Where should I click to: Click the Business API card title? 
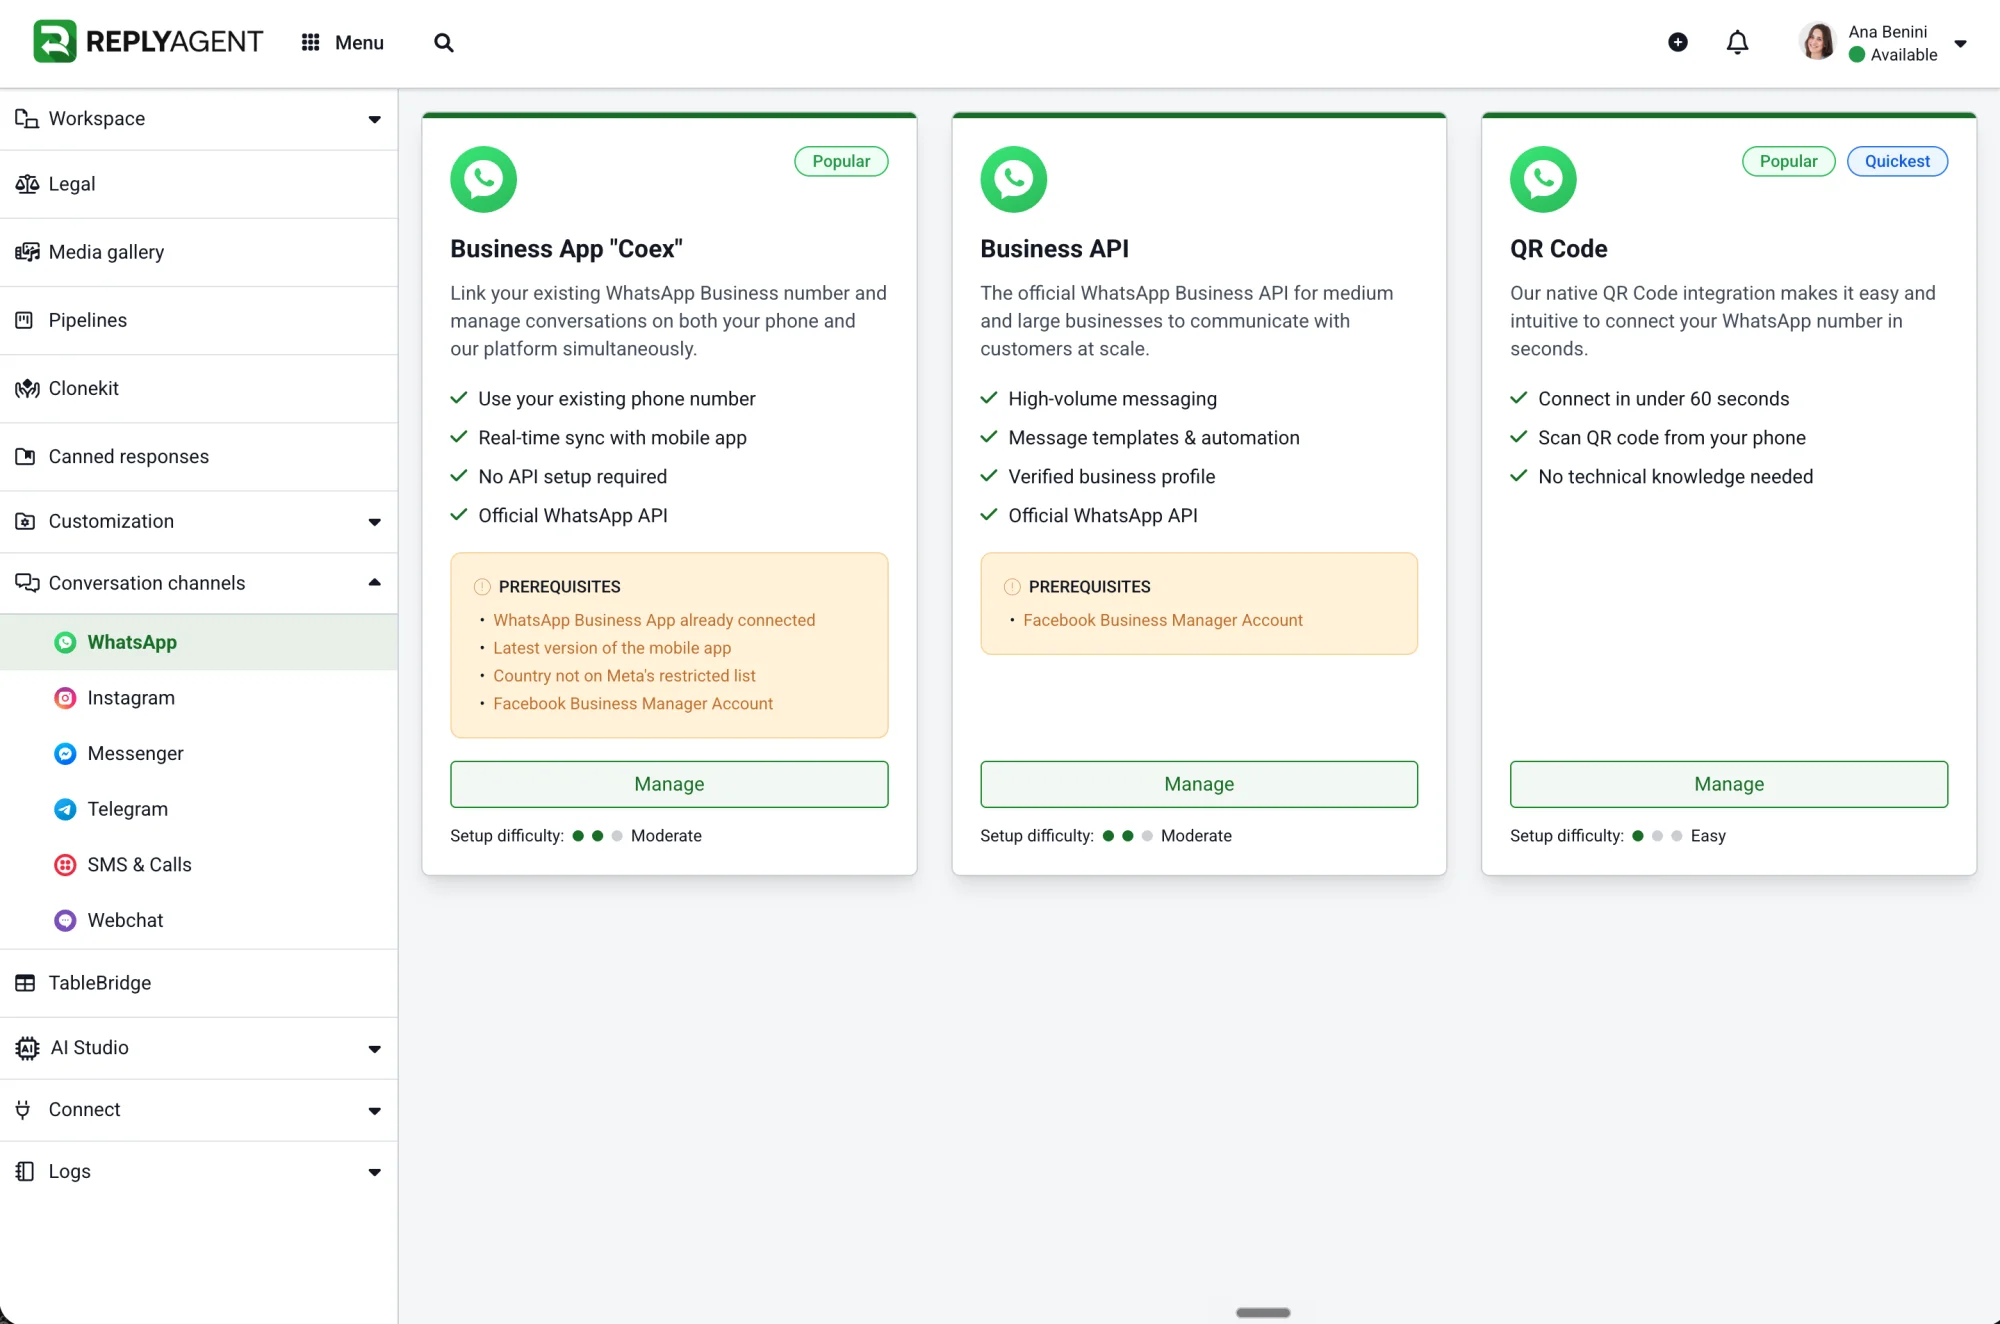point(1054,249)
